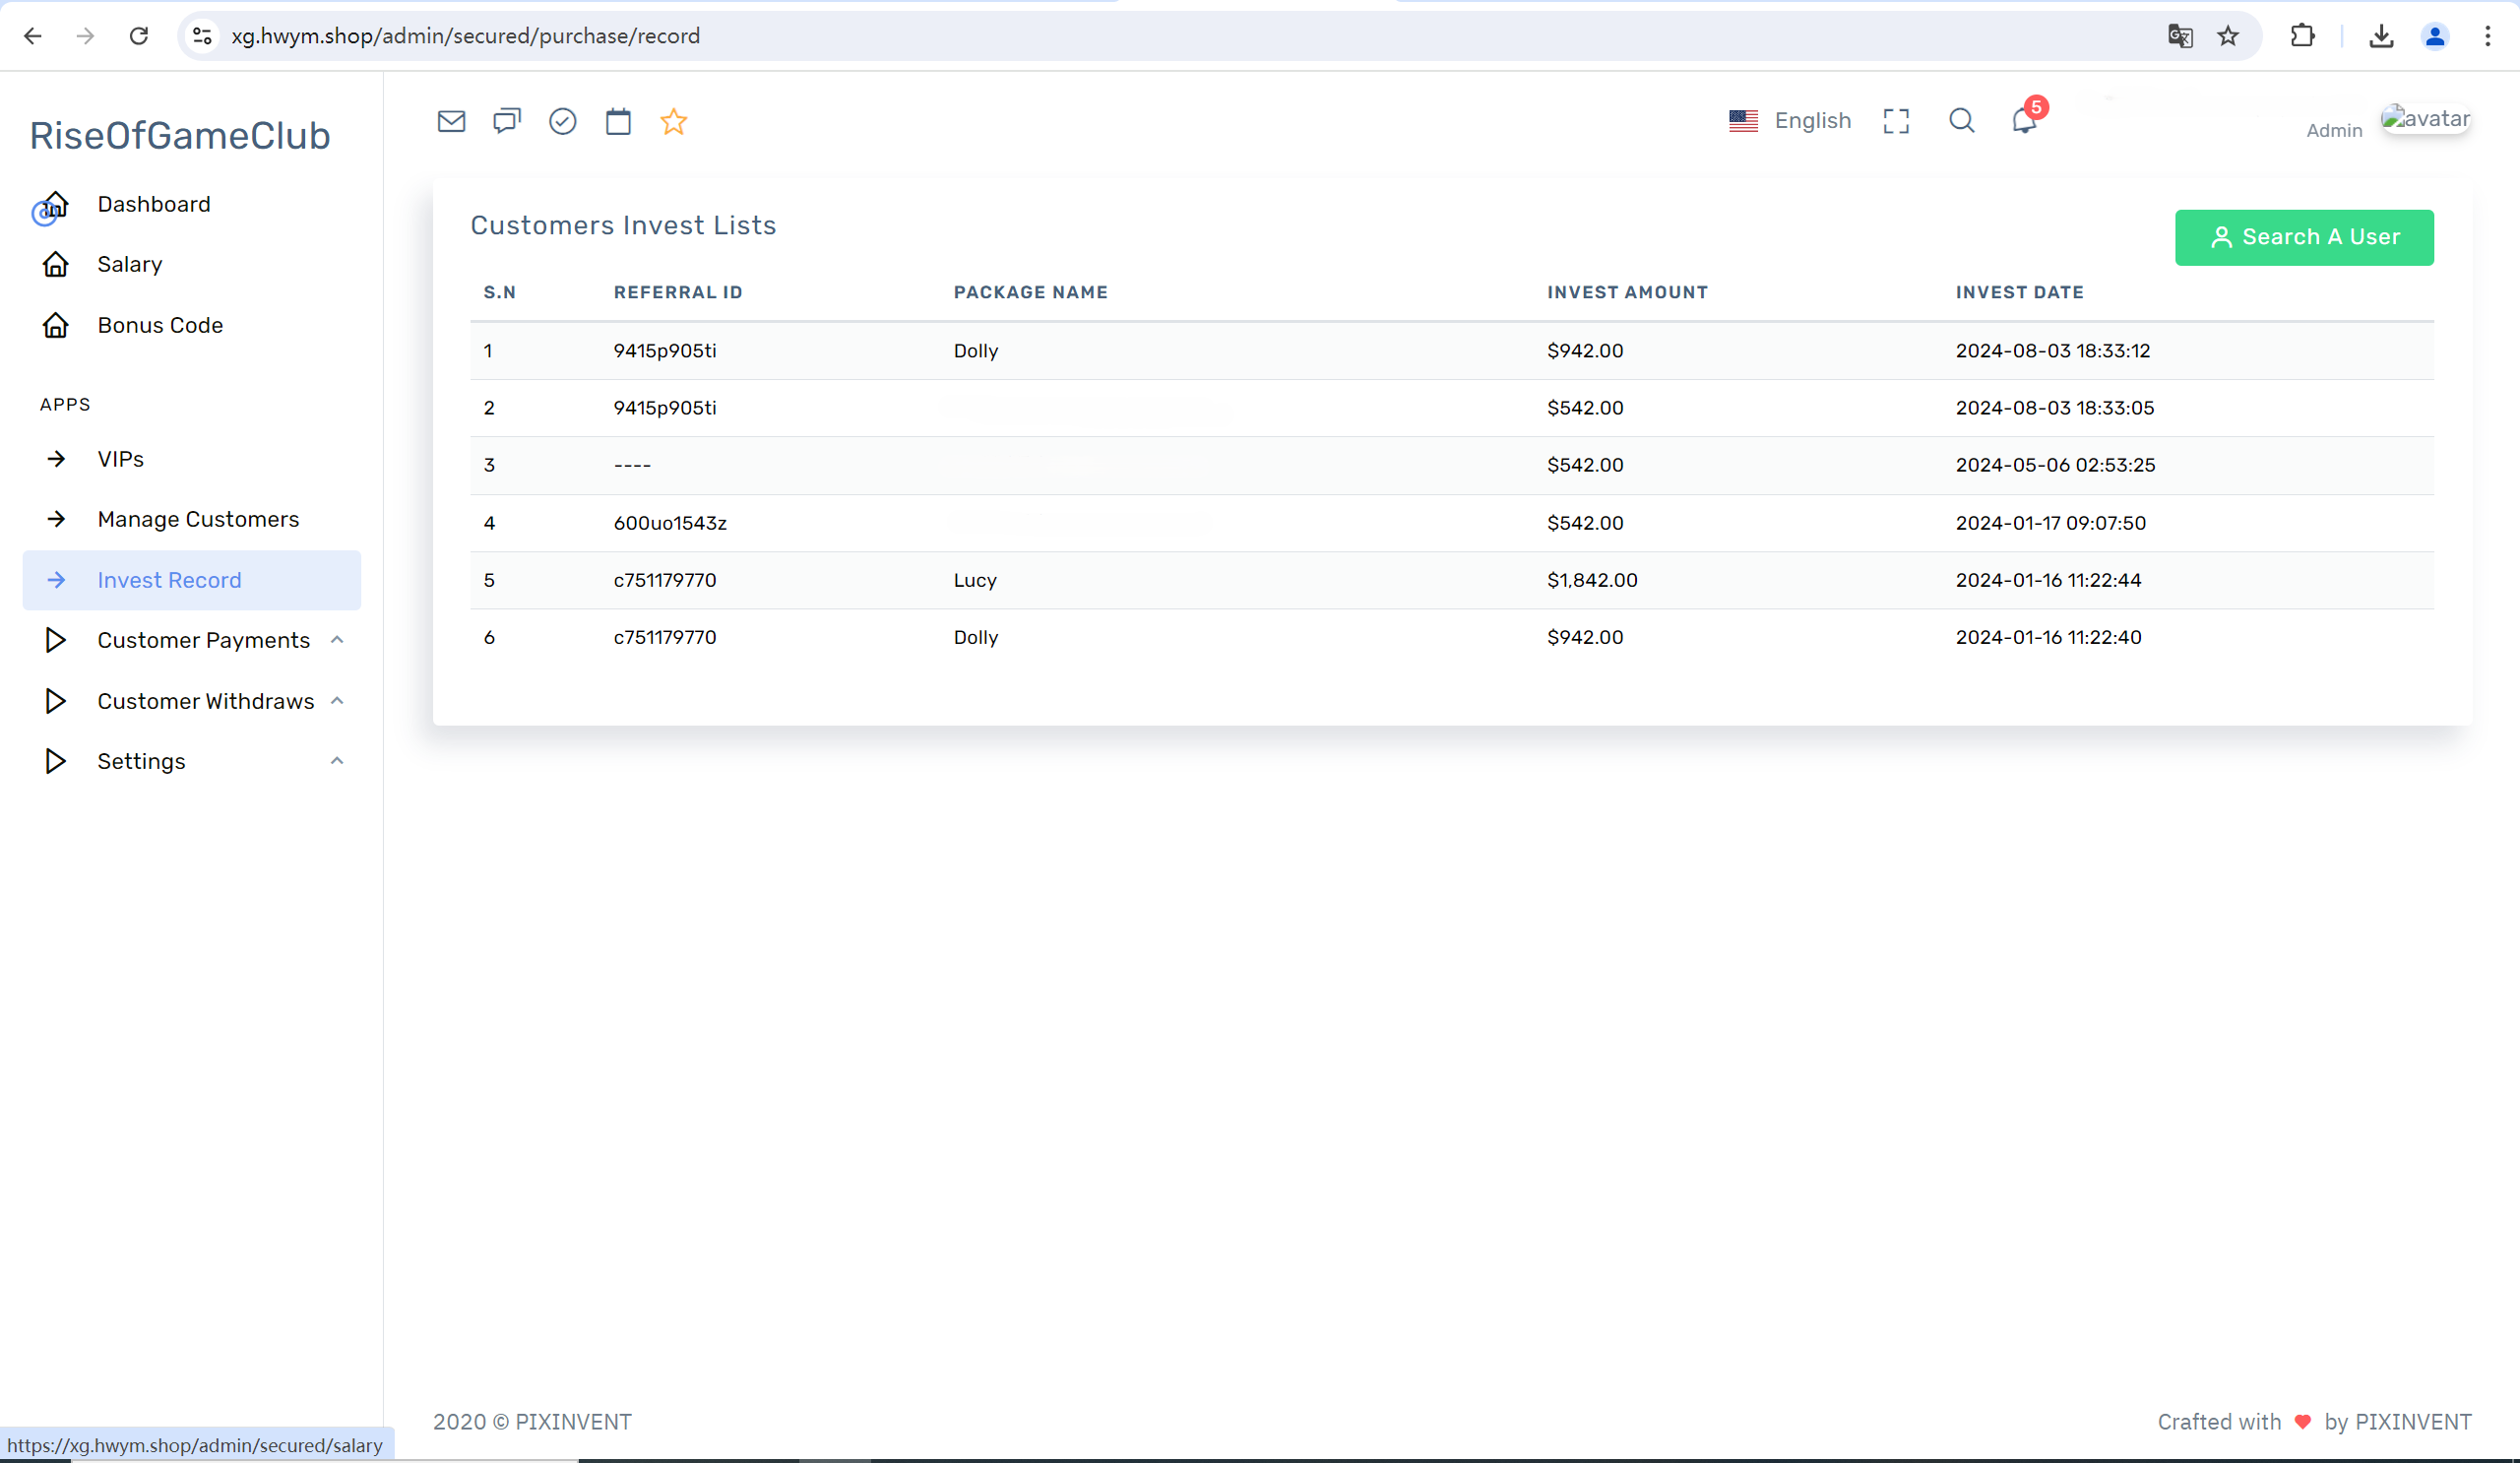Toggle fullscreen with the expand icon
This screenshot has width=2520, height=1463.
coord(1896,121)
